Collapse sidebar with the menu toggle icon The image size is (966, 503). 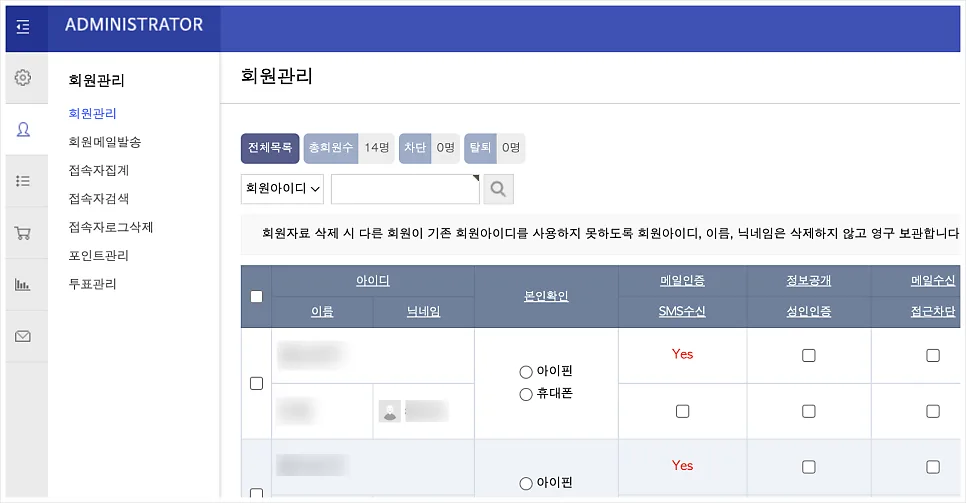pyautogui.click(x=23, y=27)
